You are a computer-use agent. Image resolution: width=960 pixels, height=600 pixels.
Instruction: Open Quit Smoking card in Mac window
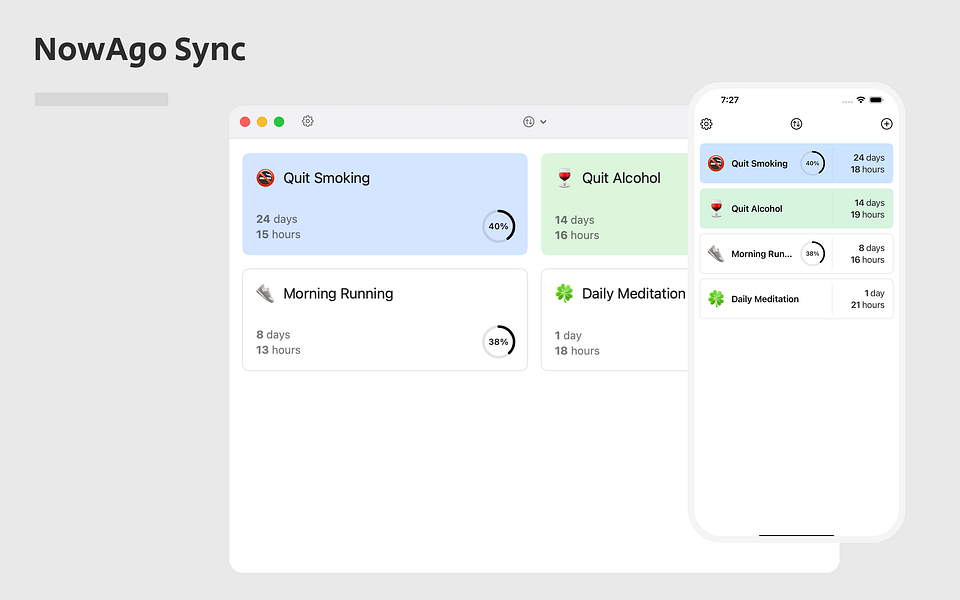pyautogui.click(x=384, y=204)
